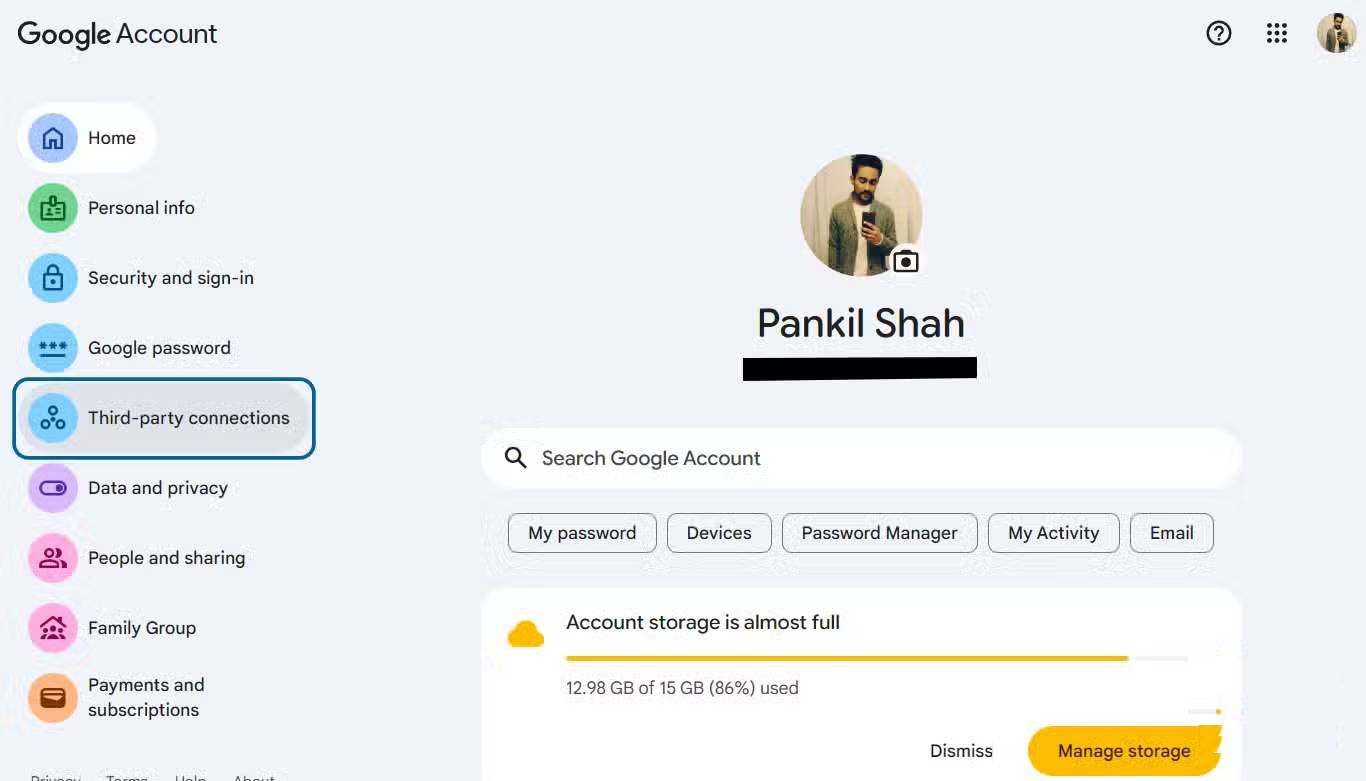The width and height of the screenshot is (1366, 781).
Task: Open account avatar in top right corner
Action: pos(1336,34)
